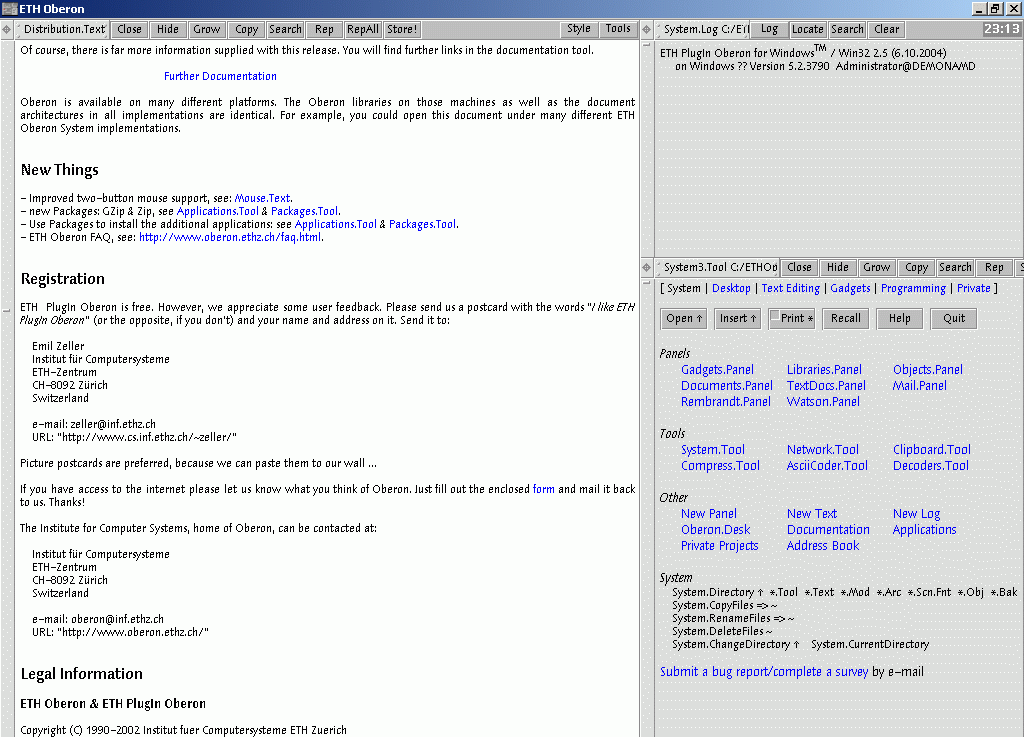This screenshot has width=1024, height=737.
Task: Open the Address Book link
Action: point(823,546)
